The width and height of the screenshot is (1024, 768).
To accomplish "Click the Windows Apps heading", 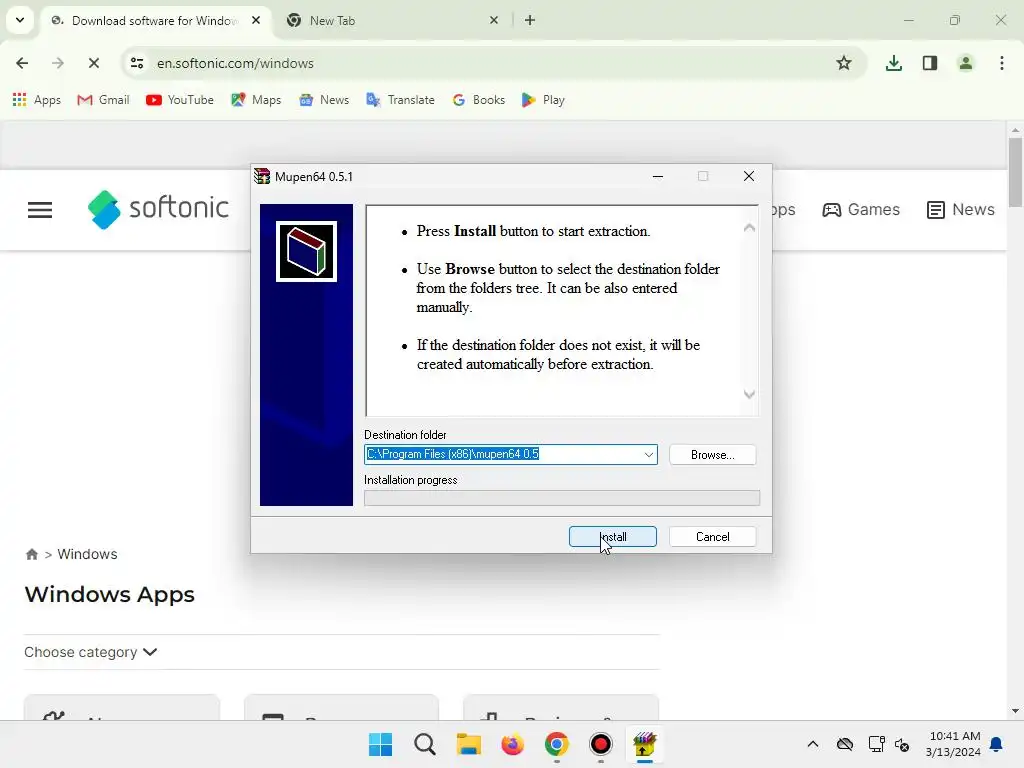I will [110, 595].
